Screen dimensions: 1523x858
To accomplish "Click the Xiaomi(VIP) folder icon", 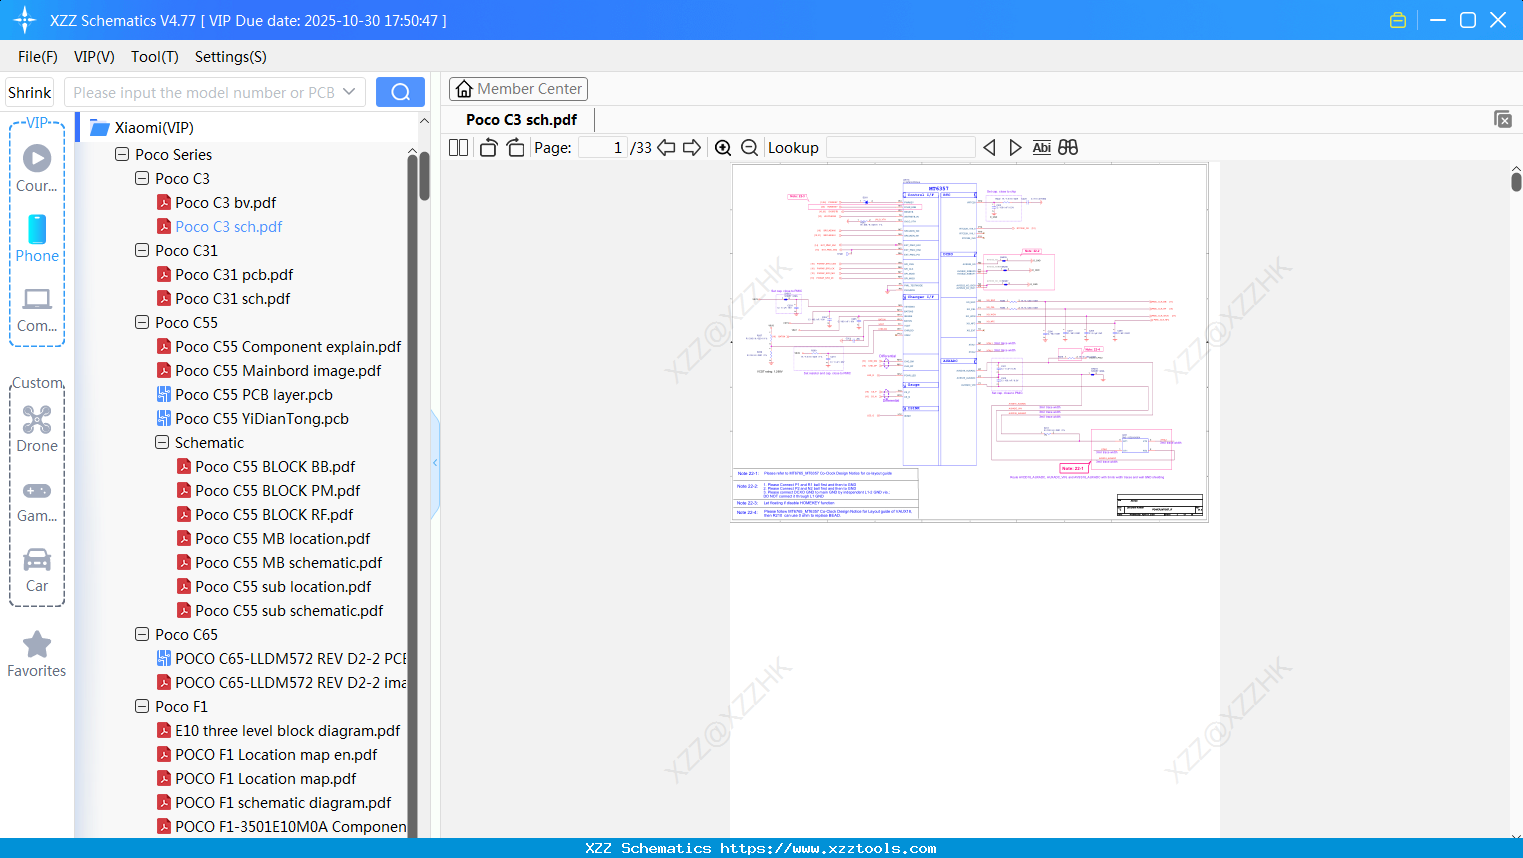I will click(x=99, y=128).
